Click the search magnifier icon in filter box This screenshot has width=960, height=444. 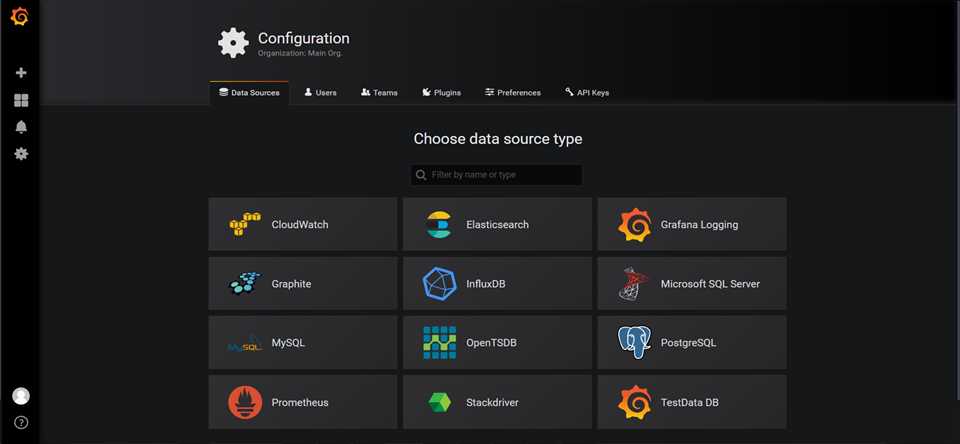(421, 175)
